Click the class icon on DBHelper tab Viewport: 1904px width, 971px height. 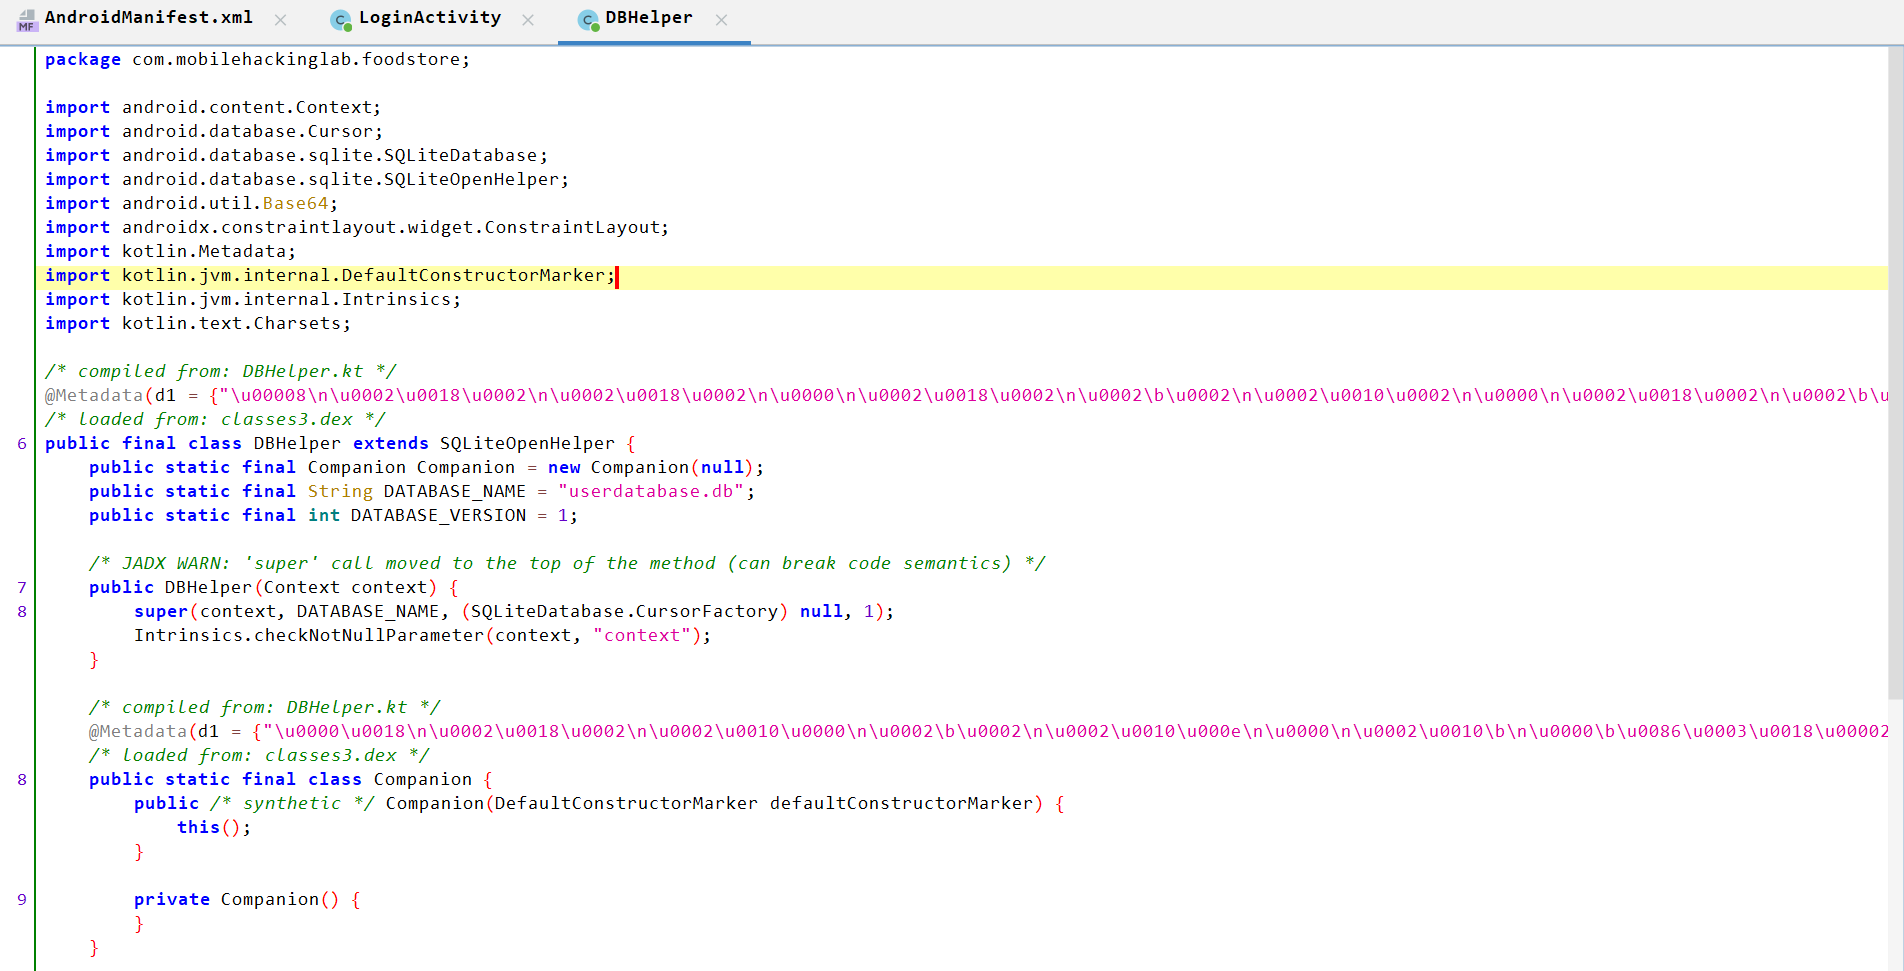[x=589, y=18]
